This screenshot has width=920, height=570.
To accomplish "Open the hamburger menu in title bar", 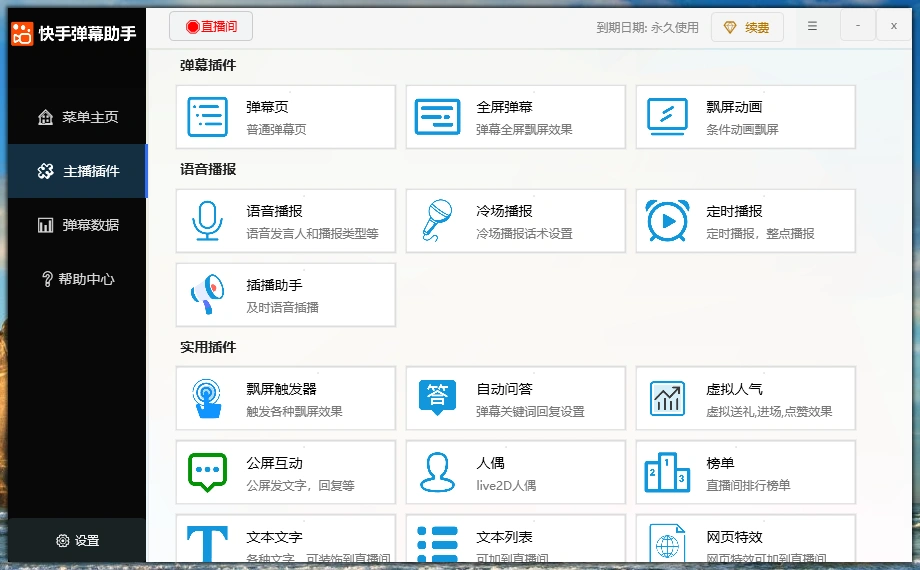I will coord(812,27).
